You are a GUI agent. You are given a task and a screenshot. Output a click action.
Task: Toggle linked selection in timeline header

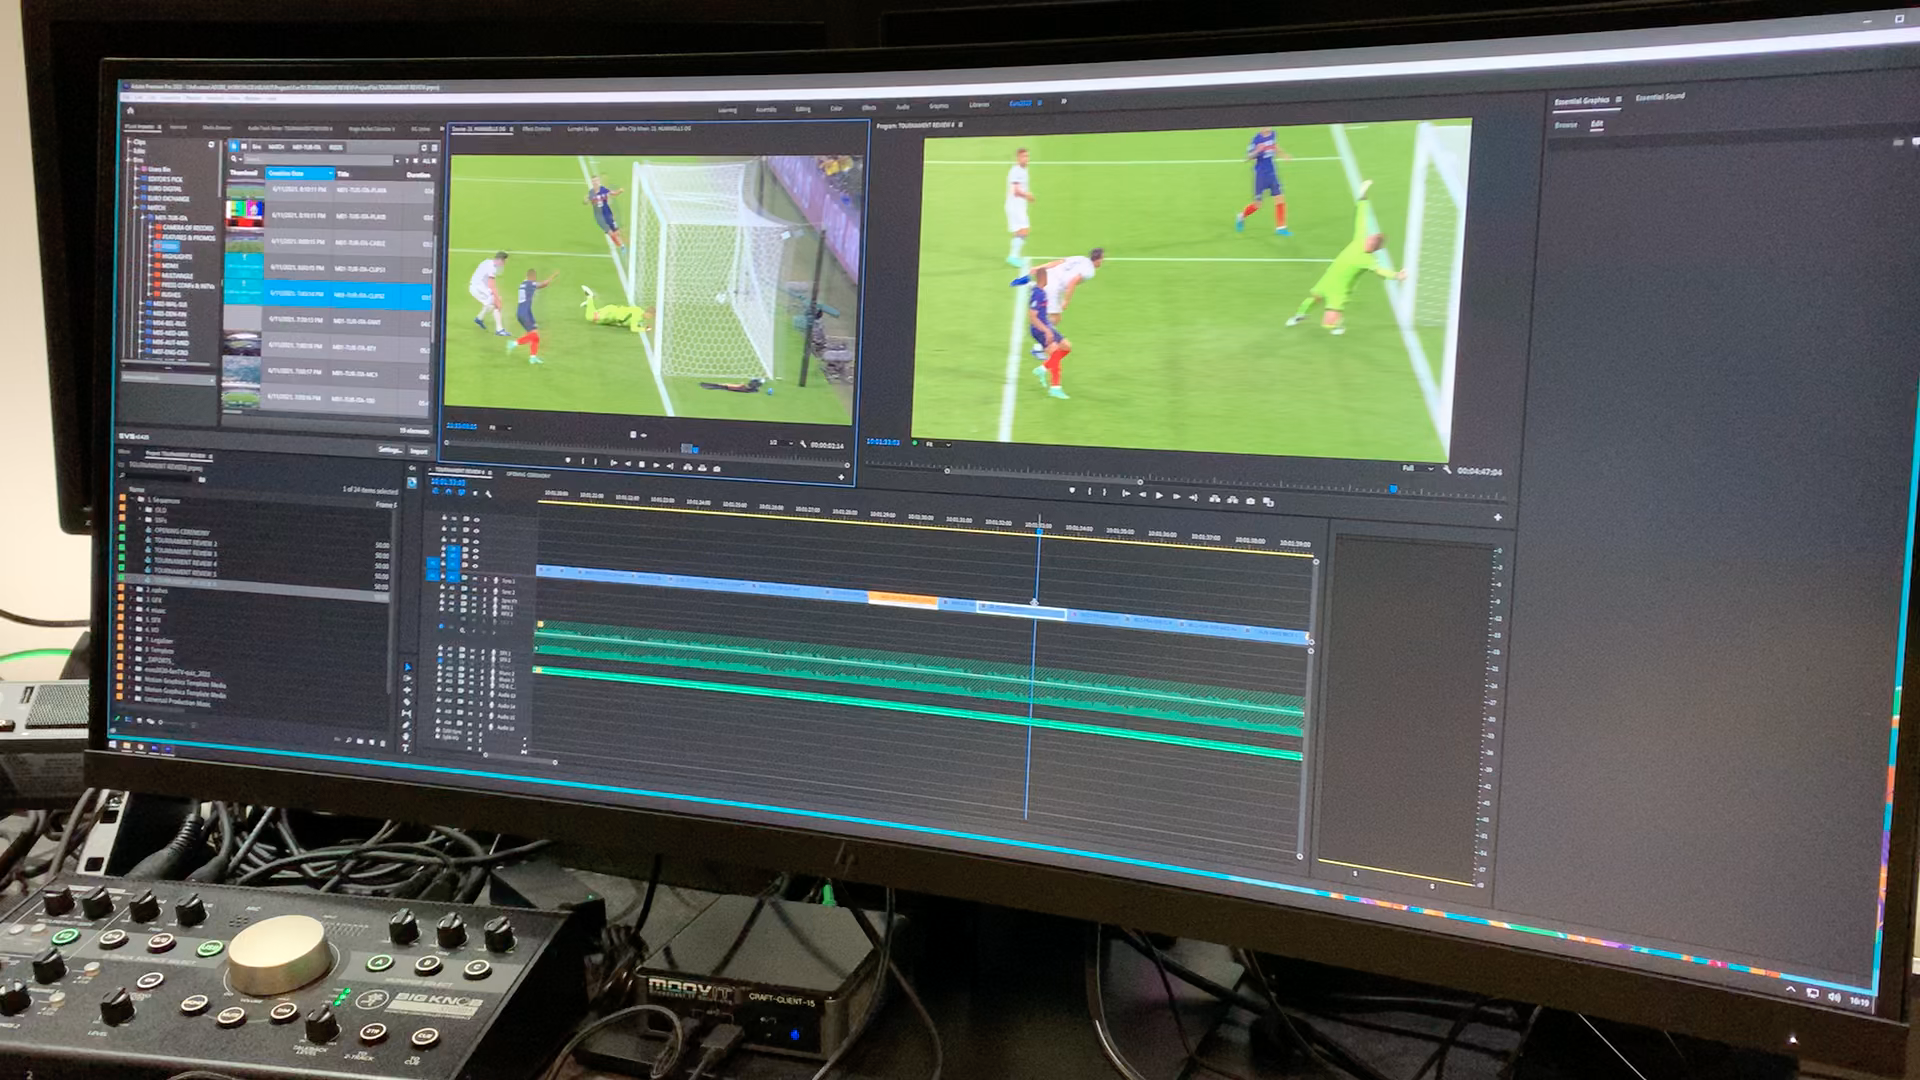pos(461,492)
